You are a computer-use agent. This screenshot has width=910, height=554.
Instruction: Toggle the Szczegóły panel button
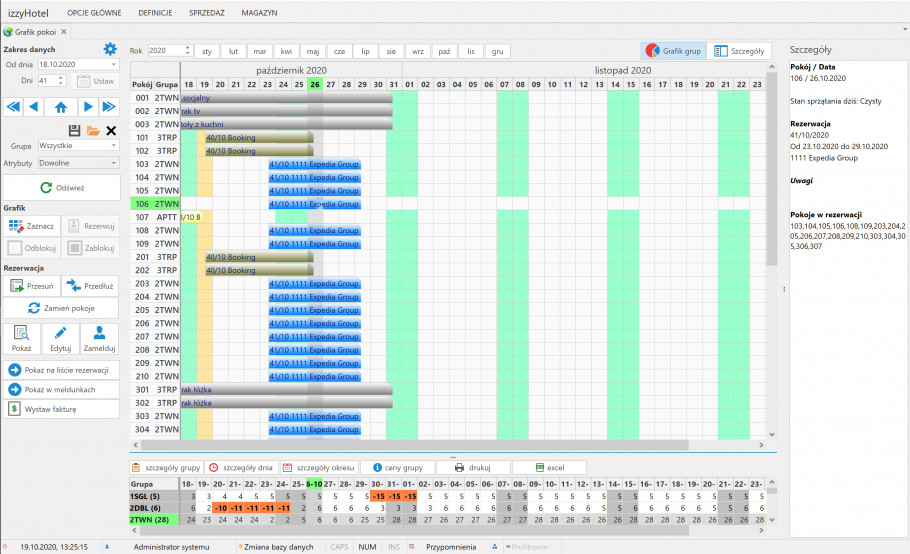pos(741,50)
